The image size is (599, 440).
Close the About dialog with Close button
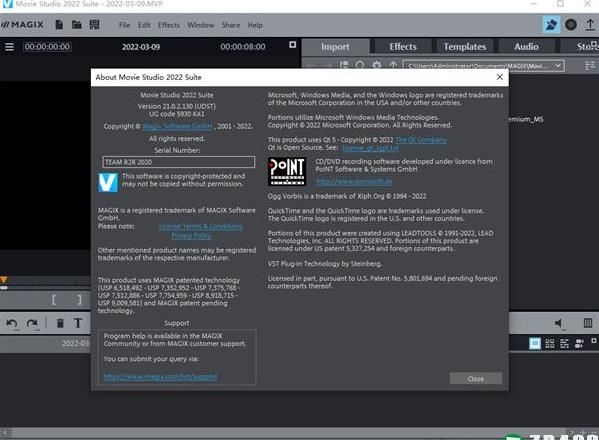coord(476,379)
